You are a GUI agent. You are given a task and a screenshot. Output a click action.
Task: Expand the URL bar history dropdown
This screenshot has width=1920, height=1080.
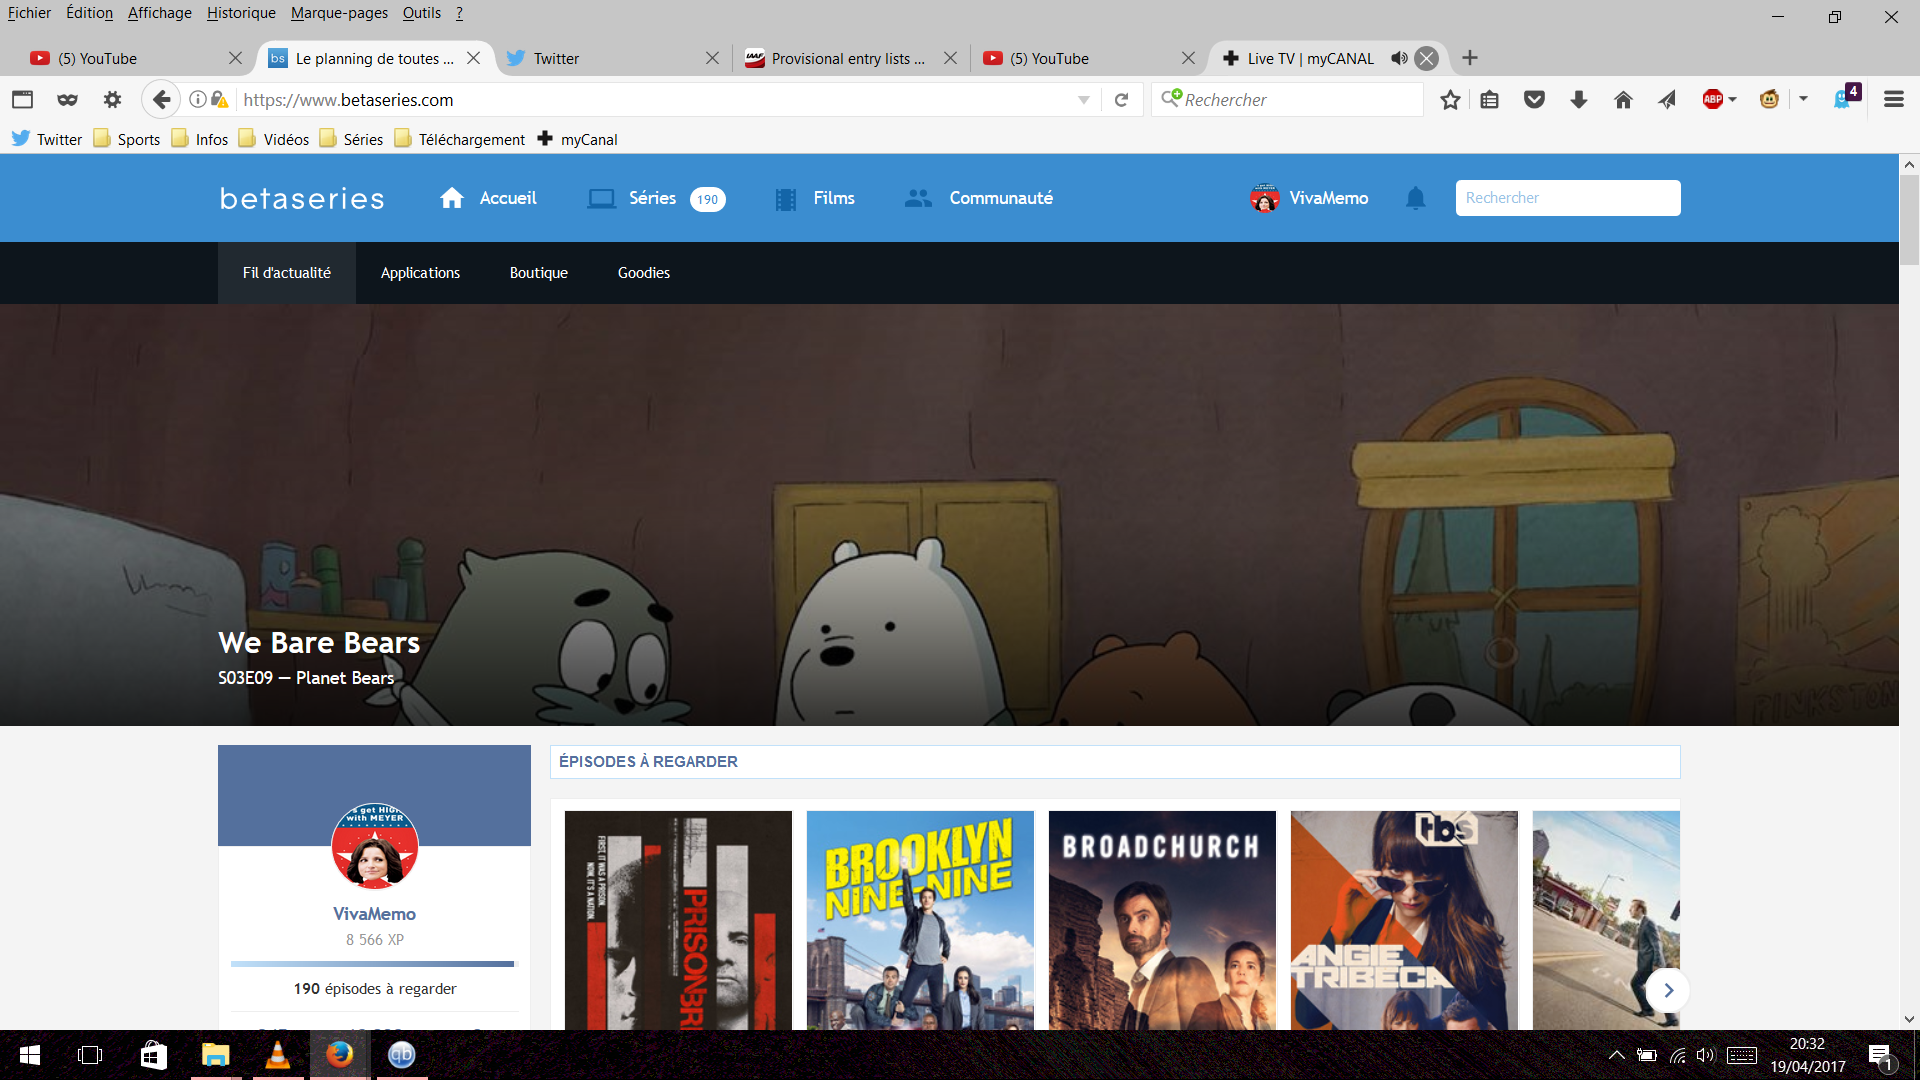(1084, 99)
